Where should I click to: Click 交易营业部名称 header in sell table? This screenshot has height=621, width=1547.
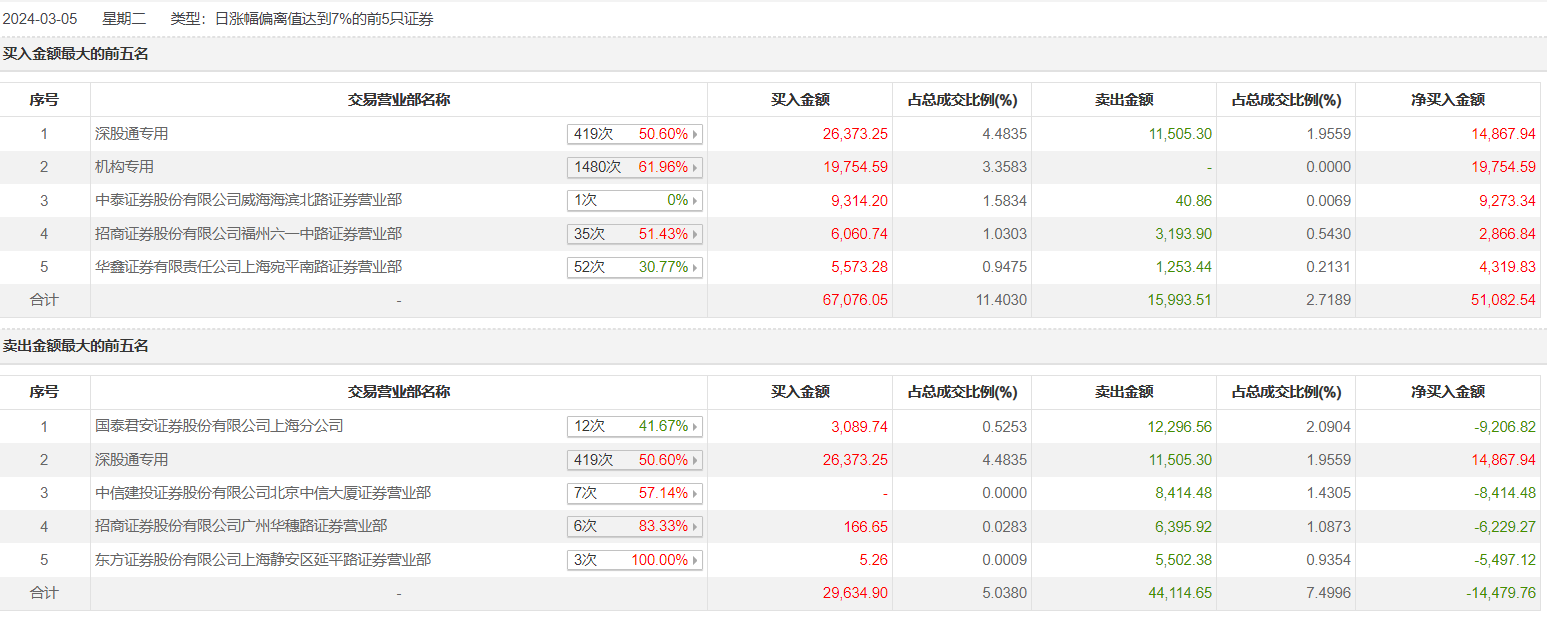(x=398, y=392)
